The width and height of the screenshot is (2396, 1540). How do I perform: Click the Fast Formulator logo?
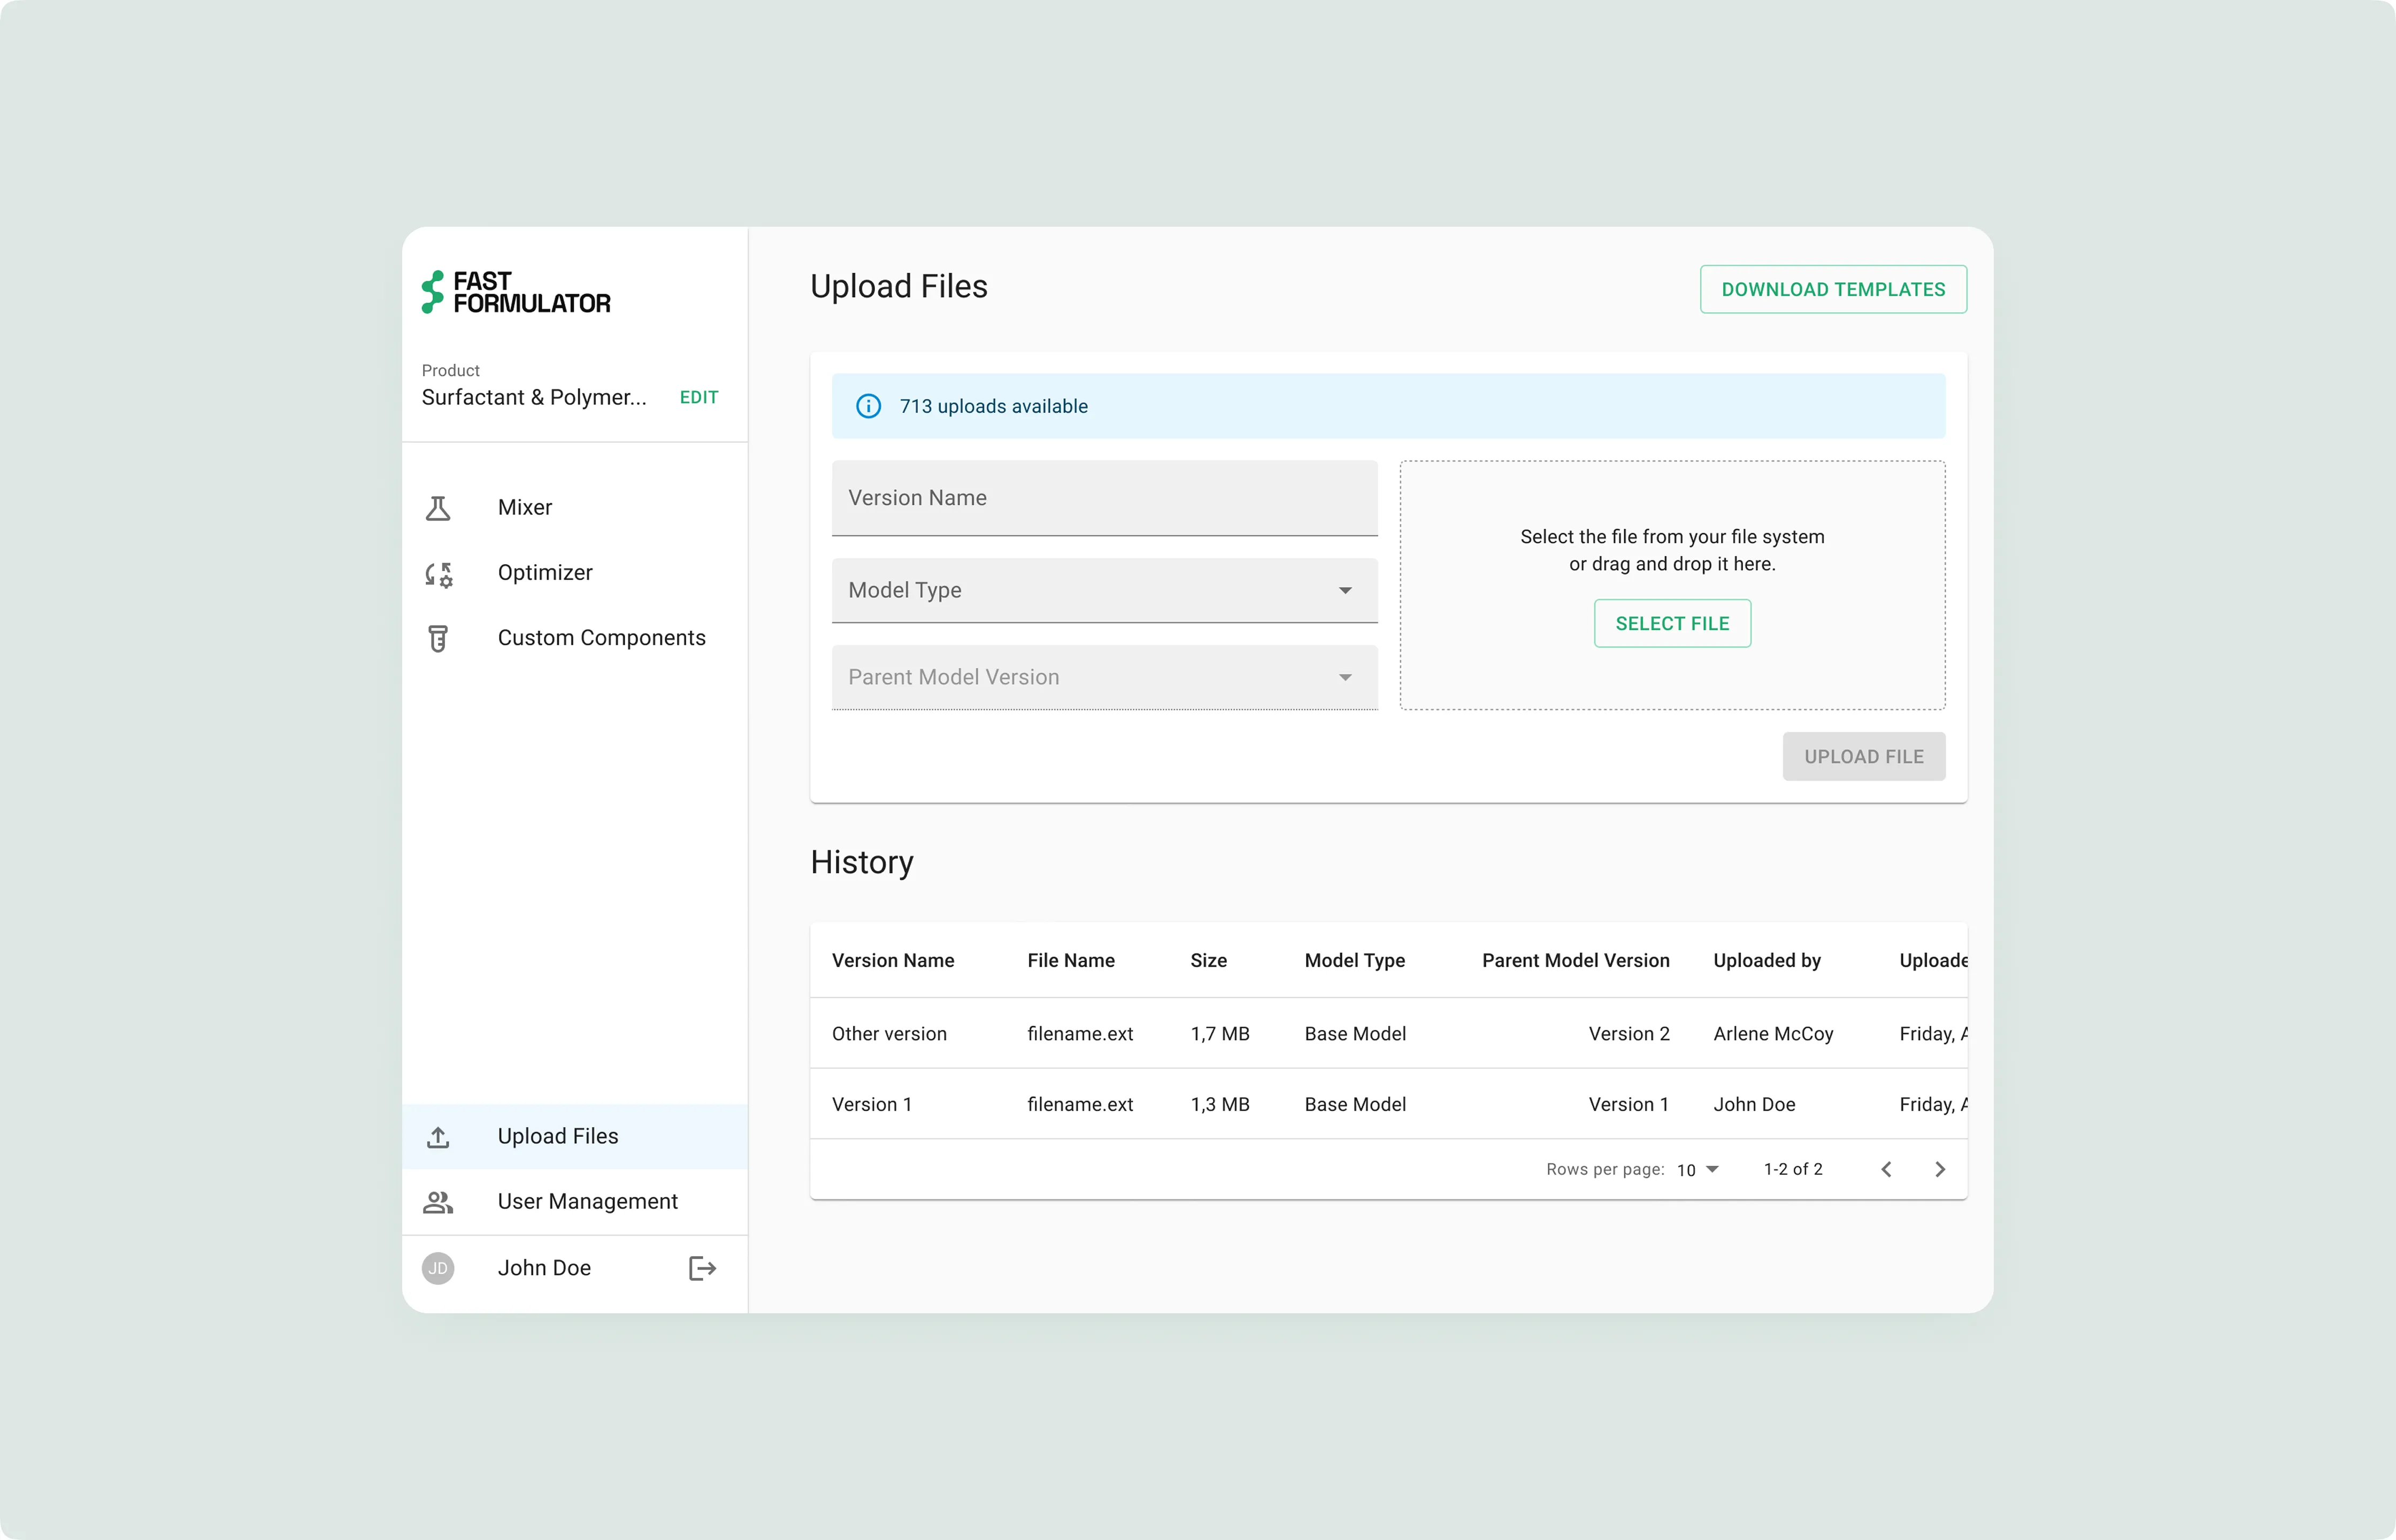516,292
